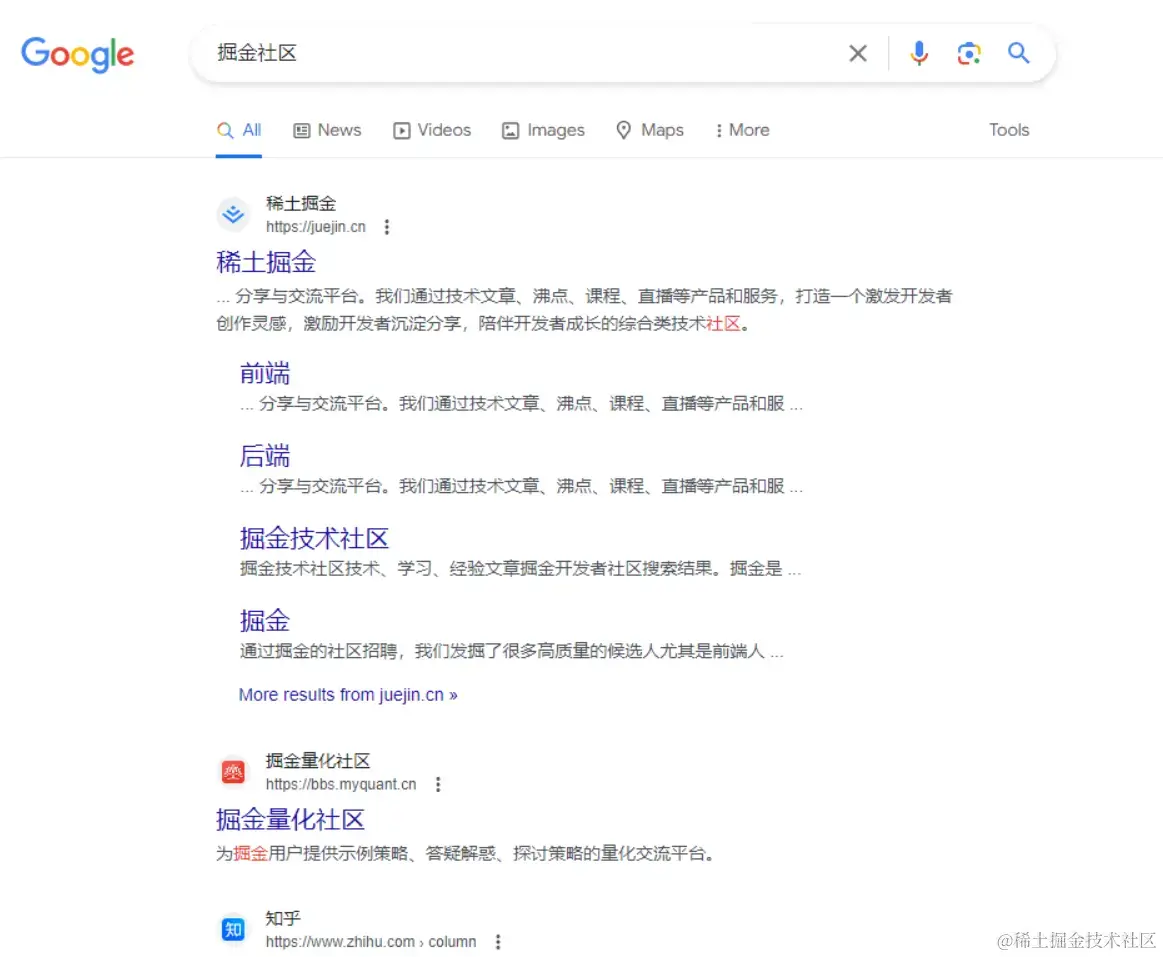Click the 稀土掘金 site favicon
The width and height of the screenshot is (1163, 957).
[233, 214]
